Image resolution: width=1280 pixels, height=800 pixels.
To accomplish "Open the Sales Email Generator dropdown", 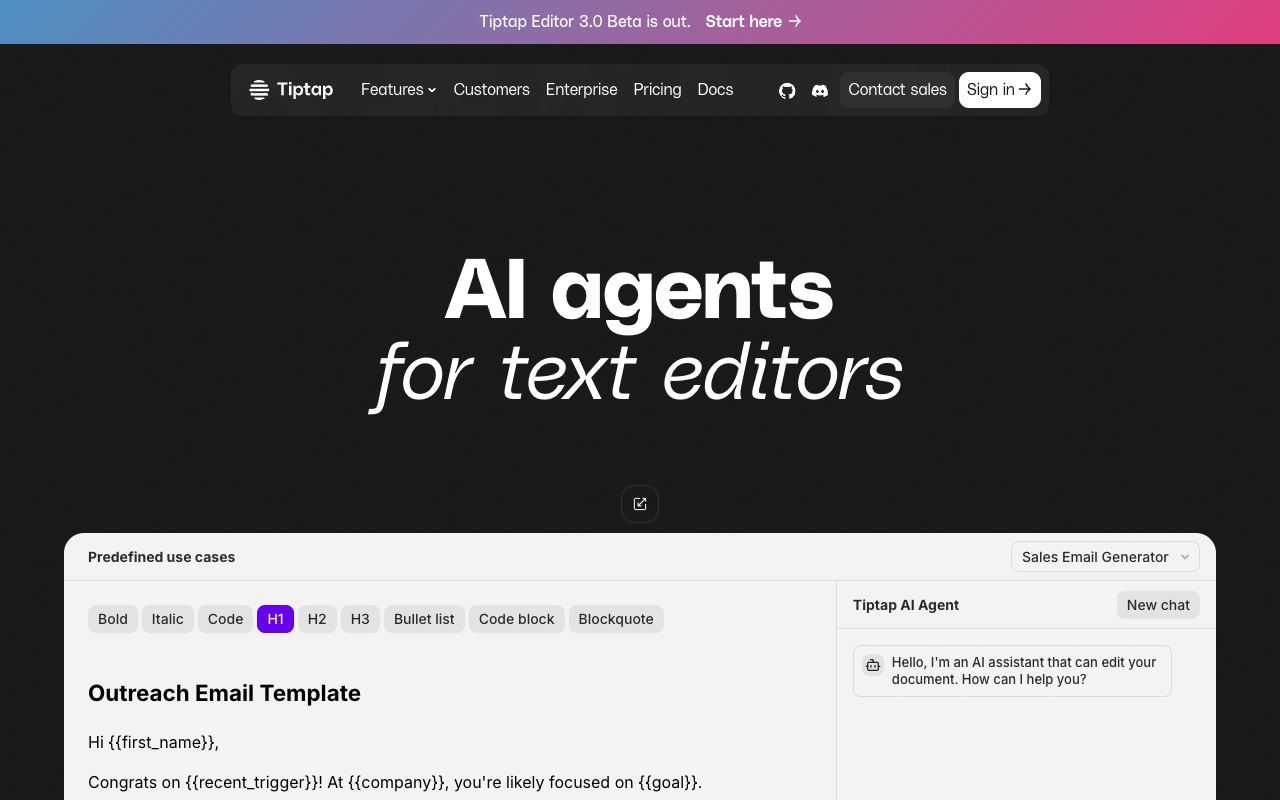I will tap(1105, 557).
